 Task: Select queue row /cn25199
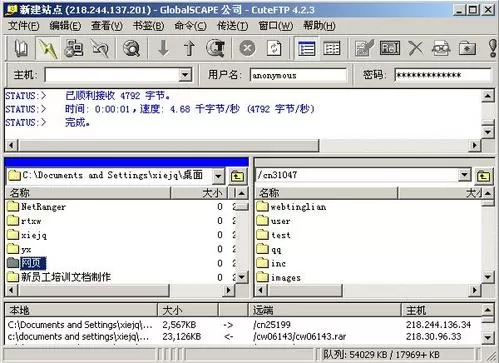[244, 324]
